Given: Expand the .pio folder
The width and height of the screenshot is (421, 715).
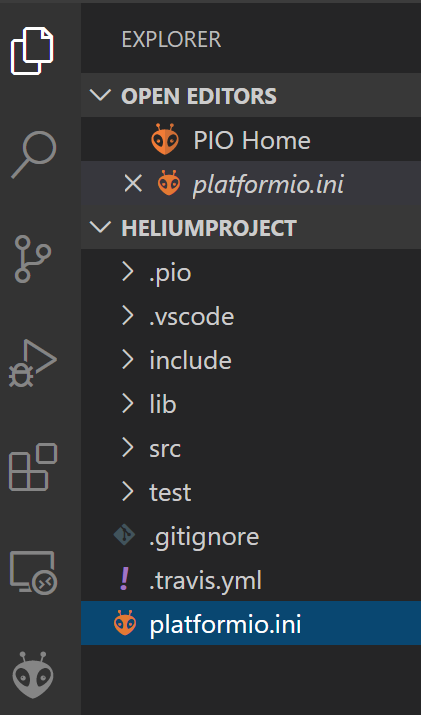Looking at the screenshot, I should (x=251, y=272).
